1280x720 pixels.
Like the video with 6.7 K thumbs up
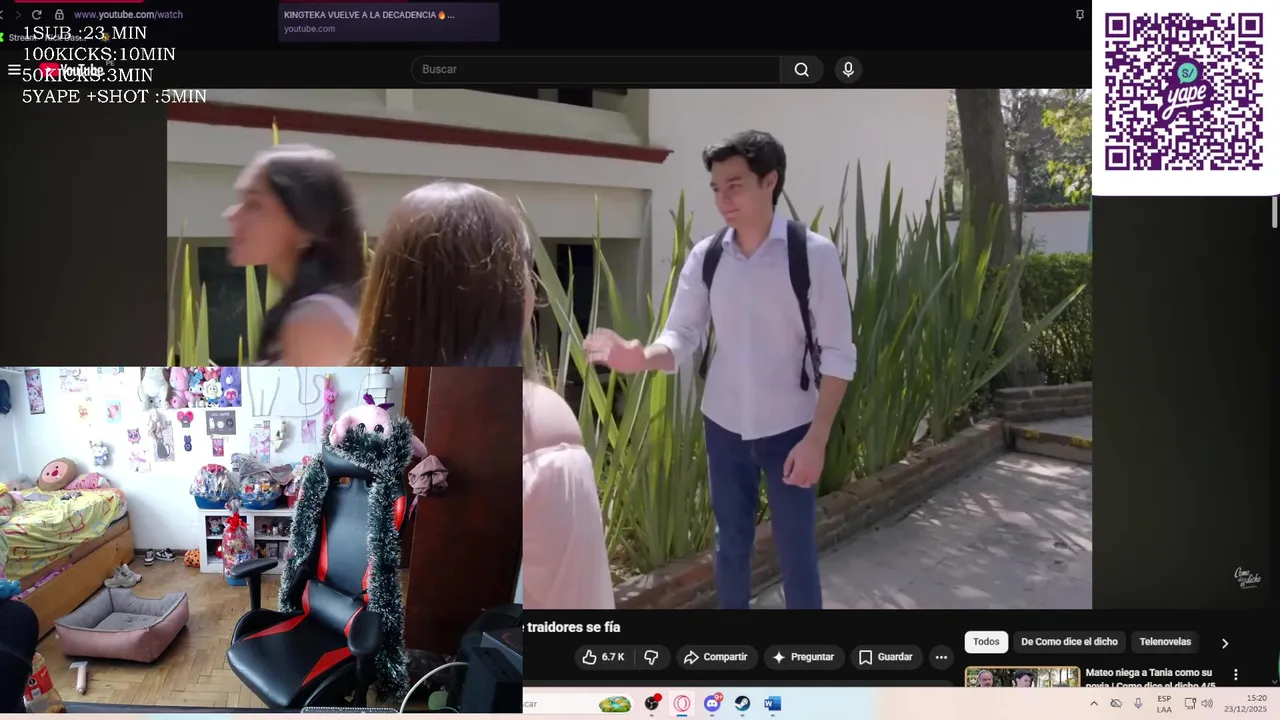coord(603,657)
